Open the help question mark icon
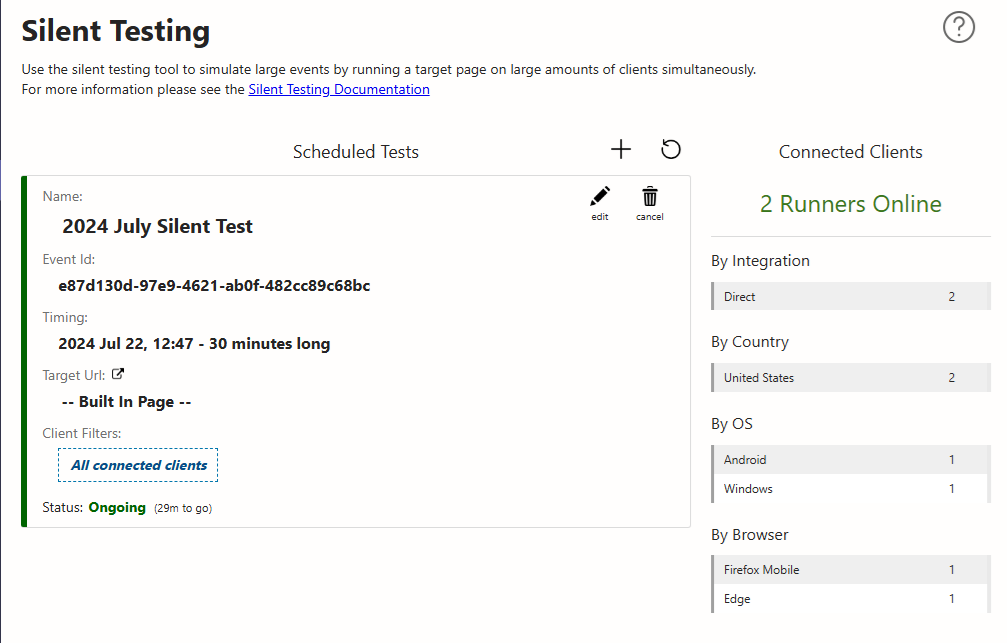The height and width of the screenshot is (643, 1007). (958, 27)
